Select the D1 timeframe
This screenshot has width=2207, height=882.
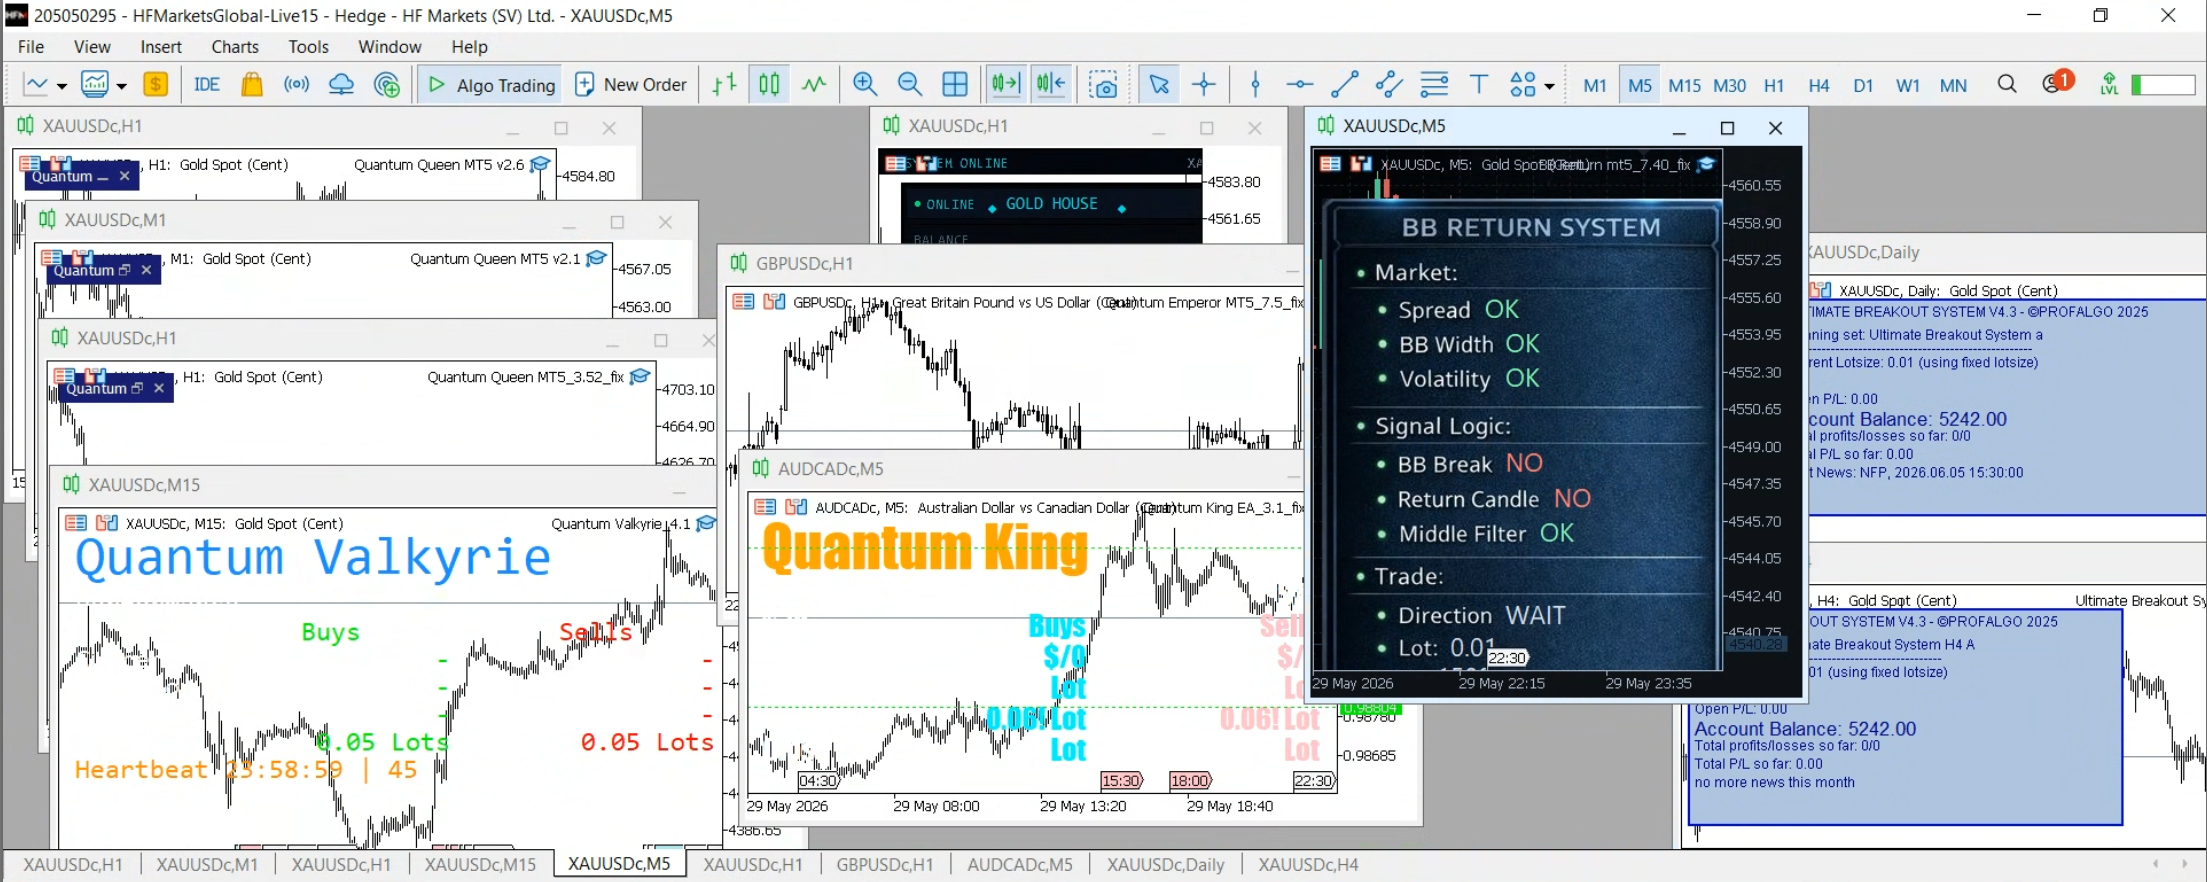(1862, 85)
